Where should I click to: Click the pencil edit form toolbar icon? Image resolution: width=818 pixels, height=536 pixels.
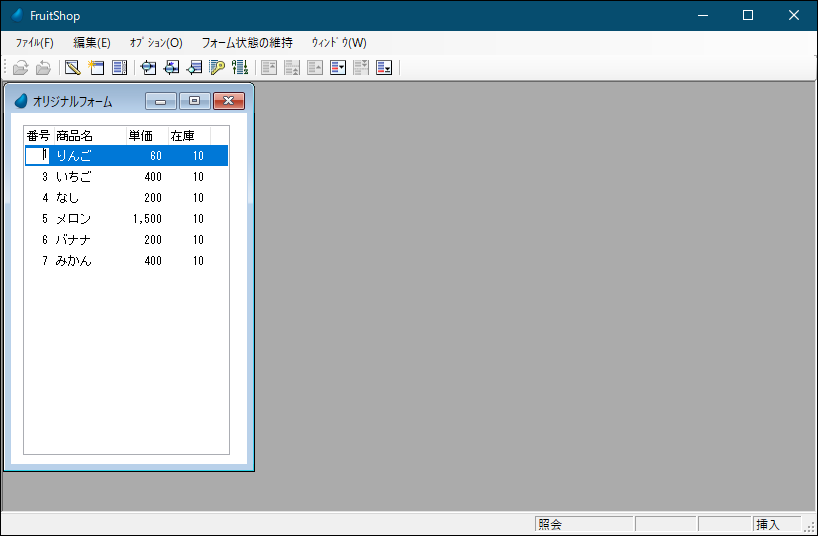(x=72, y=68)
